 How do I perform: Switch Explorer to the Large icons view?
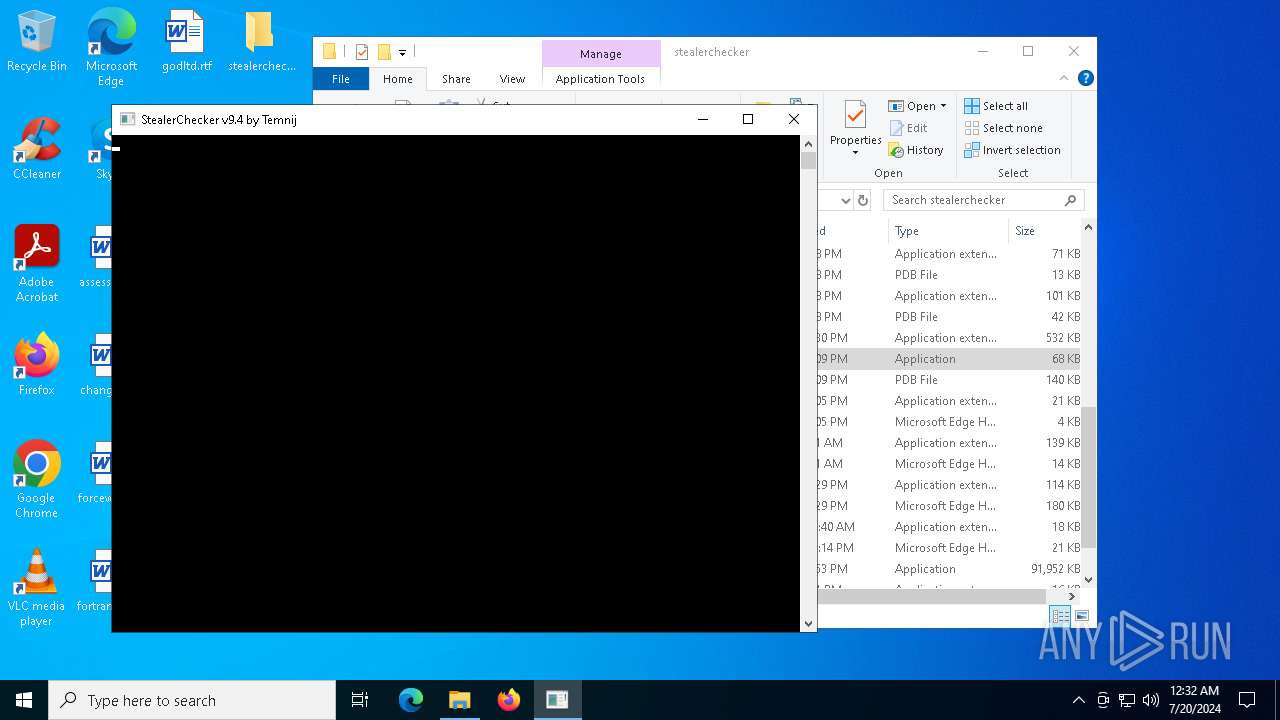click(x=1081, y=616)
